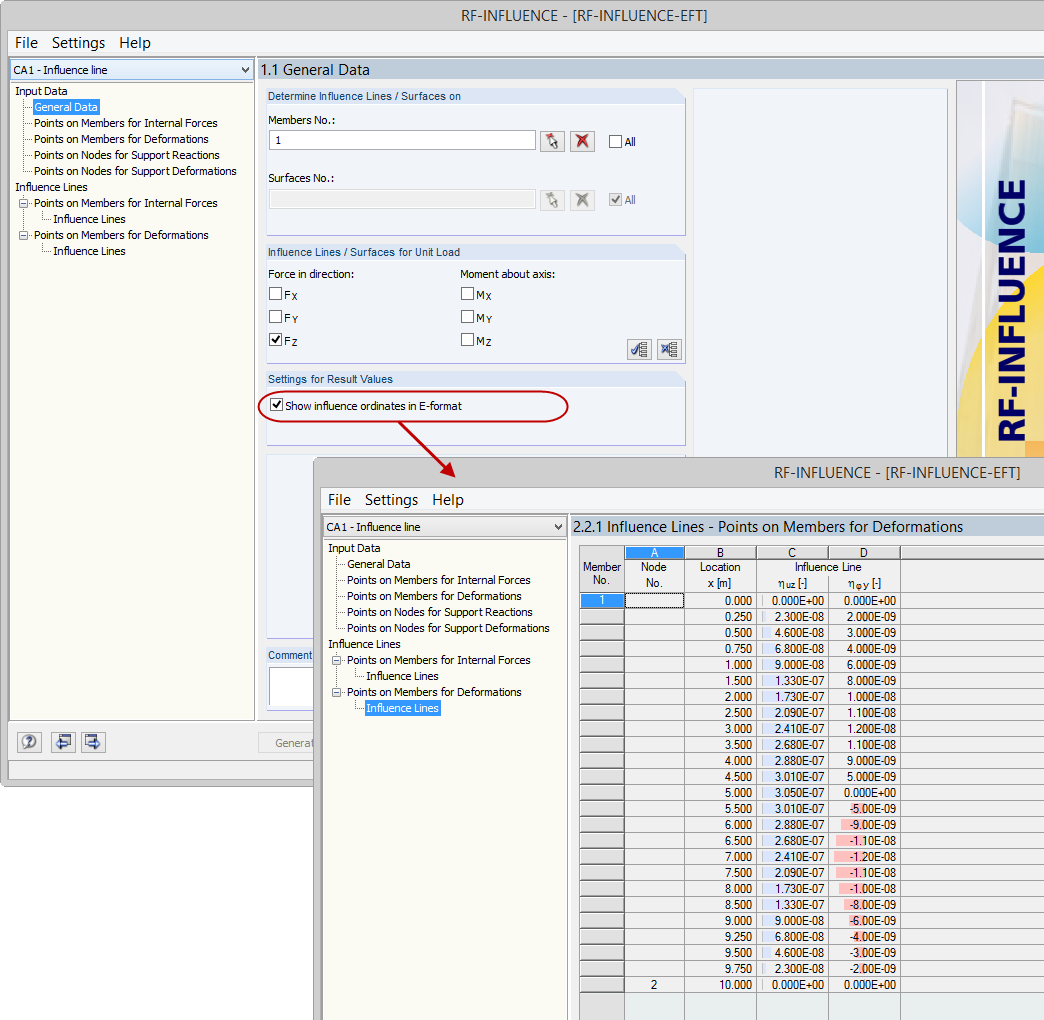Select highlighted Influence Lines item, front window
The width and height of the screenshot is (1044, 1020).
pyautogui.click(x=402, y=708)
